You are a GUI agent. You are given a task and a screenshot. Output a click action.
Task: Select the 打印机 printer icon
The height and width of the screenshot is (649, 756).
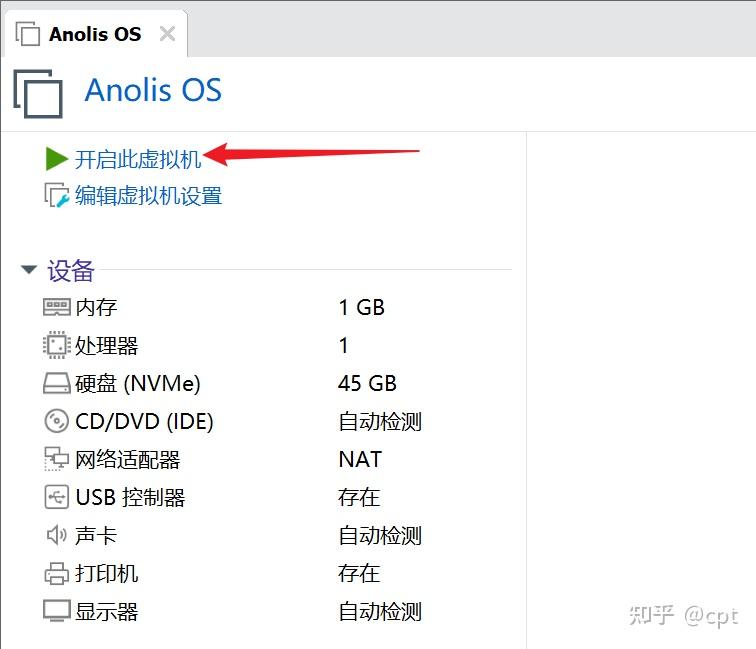(x=56, y=574)
